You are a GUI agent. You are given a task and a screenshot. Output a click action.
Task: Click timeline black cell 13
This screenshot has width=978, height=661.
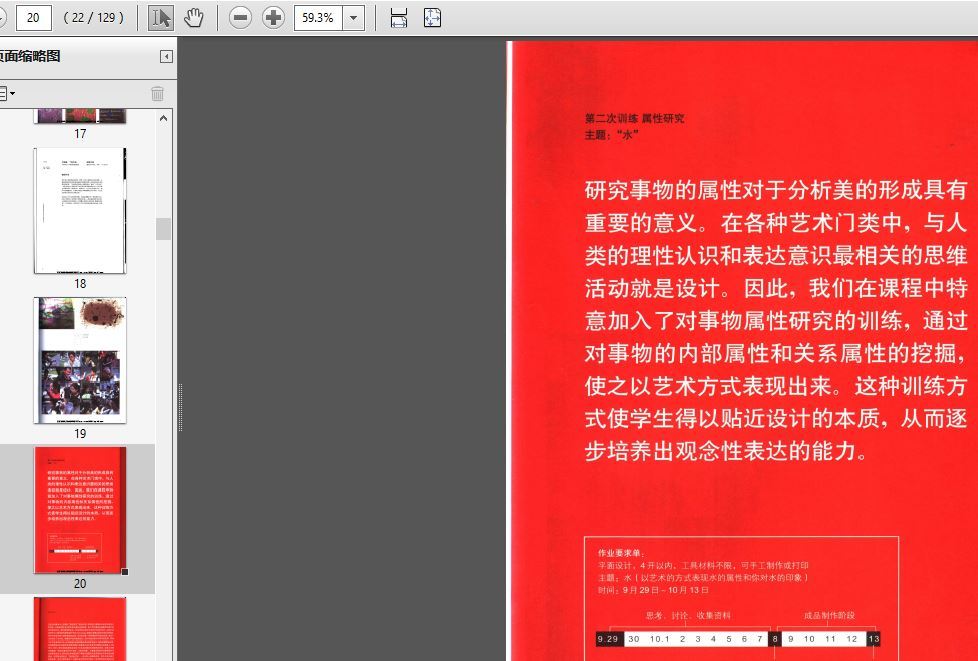(873, 639)
